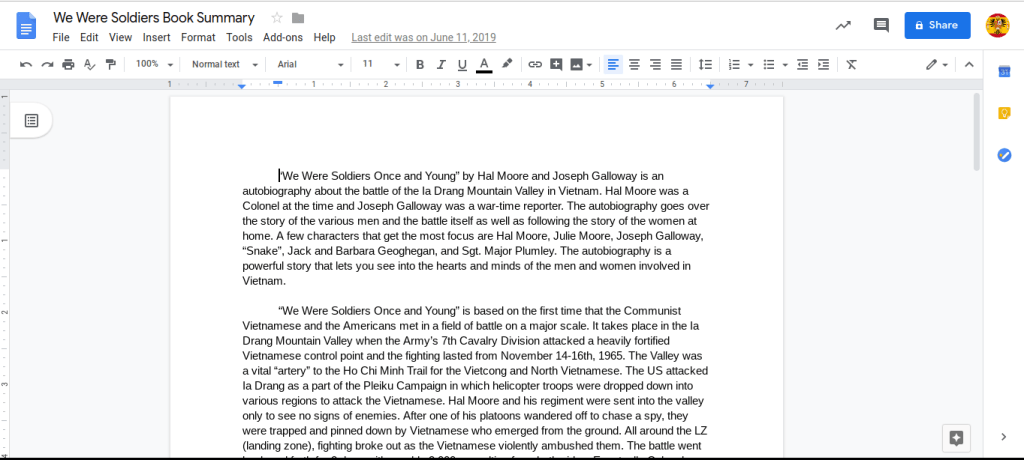Open the 'Last edit was on June 11, 2019' link
This screenshot has width=1024, height=460.
tap(424, 37)
